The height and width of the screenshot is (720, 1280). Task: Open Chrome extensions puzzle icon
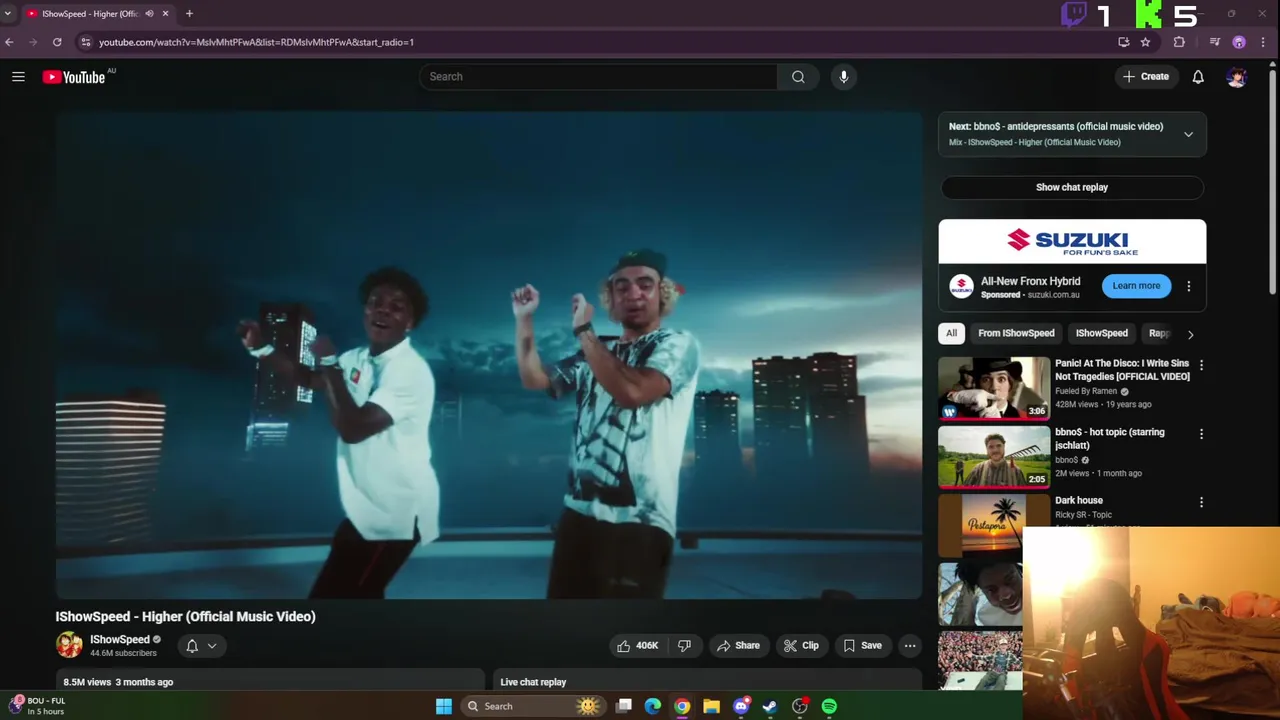(1179, 42)
